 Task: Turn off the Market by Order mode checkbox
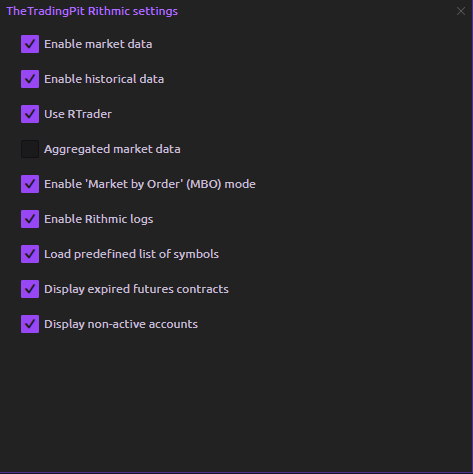coord(30,184)
